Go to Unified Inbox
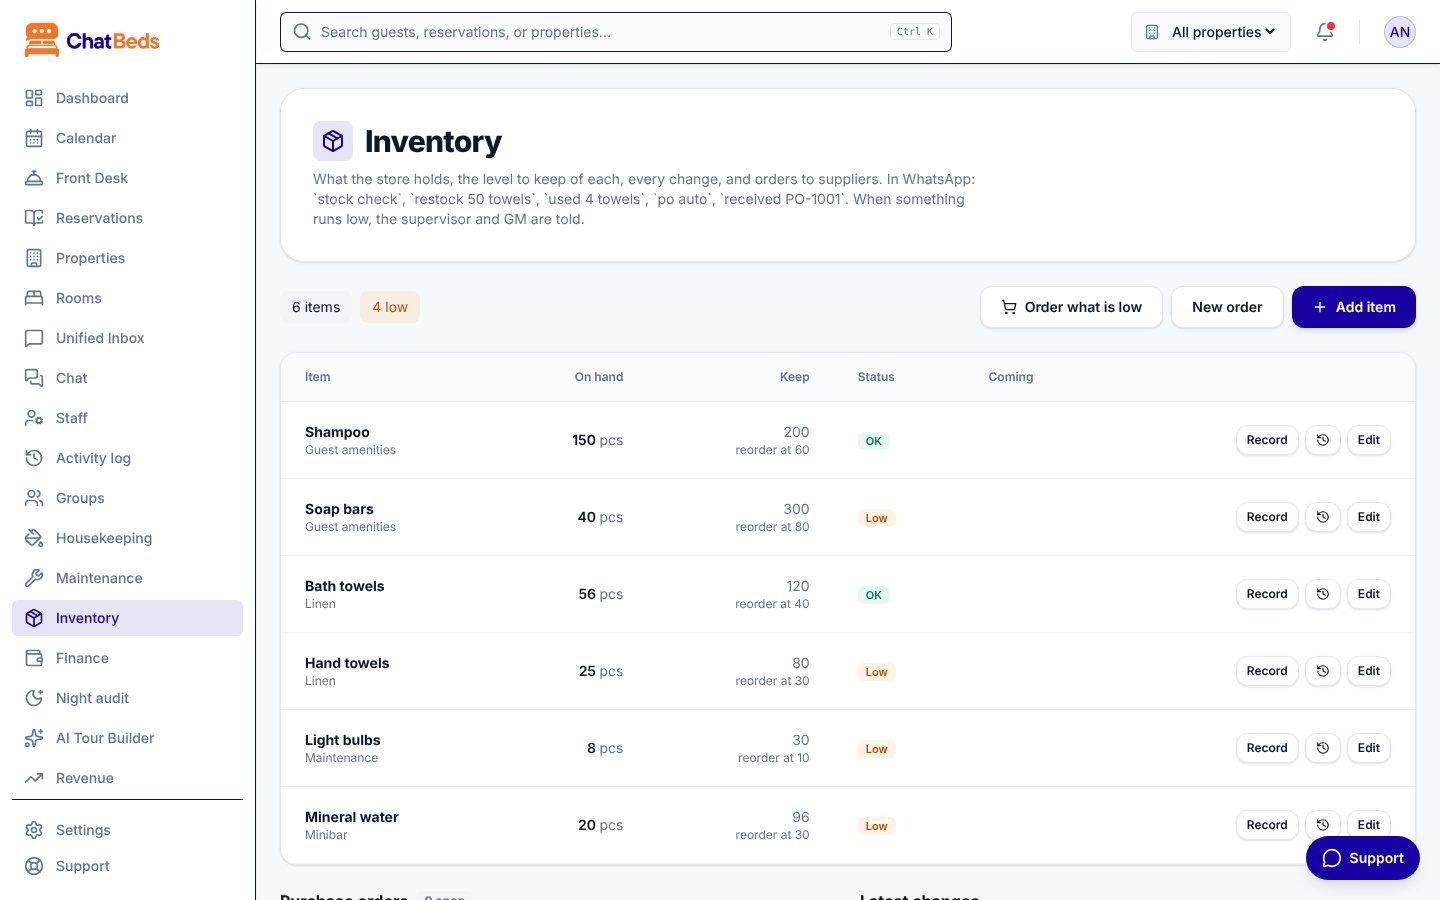The image size is (1440, 900). [127, 338]
